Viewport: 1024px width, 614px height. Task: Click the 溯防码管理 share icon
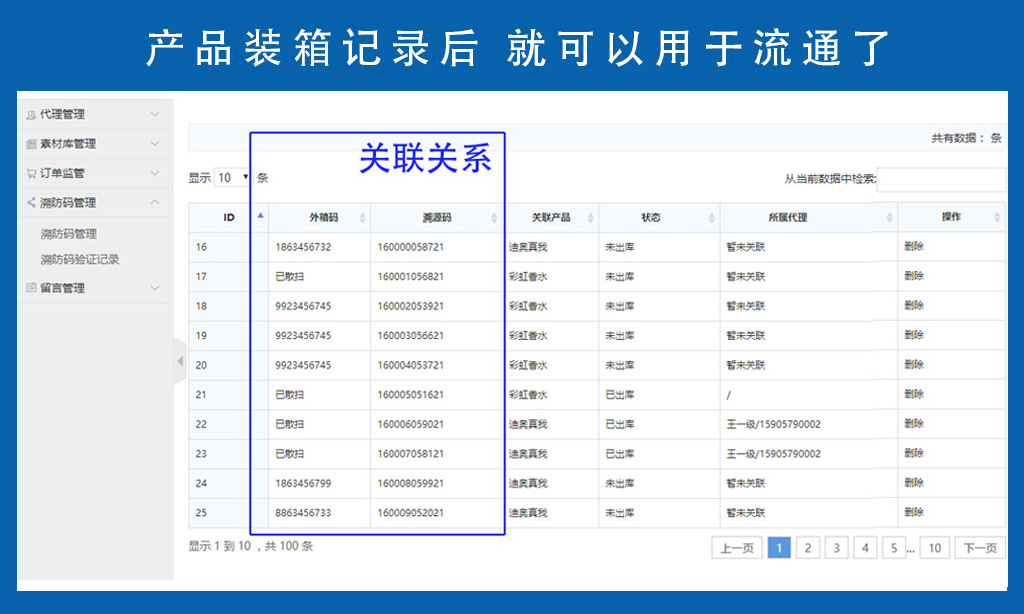coord(32,202)
